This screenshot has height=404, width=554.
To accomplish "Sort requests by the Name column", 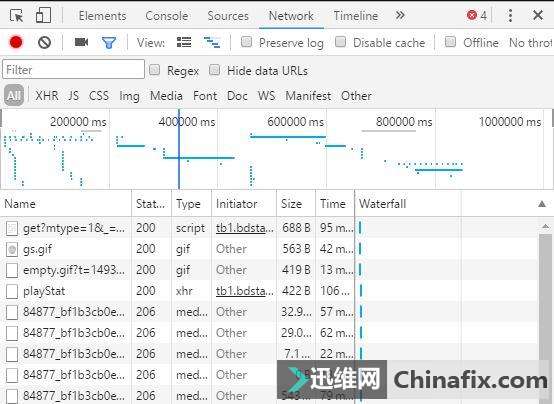I will (66, 204).
